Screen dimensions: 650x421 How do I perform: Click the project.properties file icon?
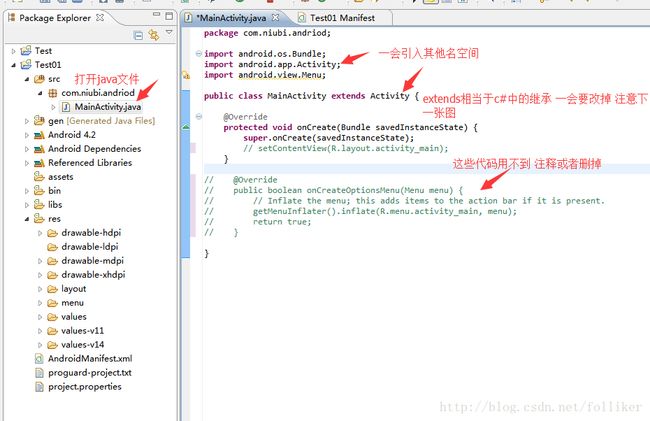tap(39, 387)
